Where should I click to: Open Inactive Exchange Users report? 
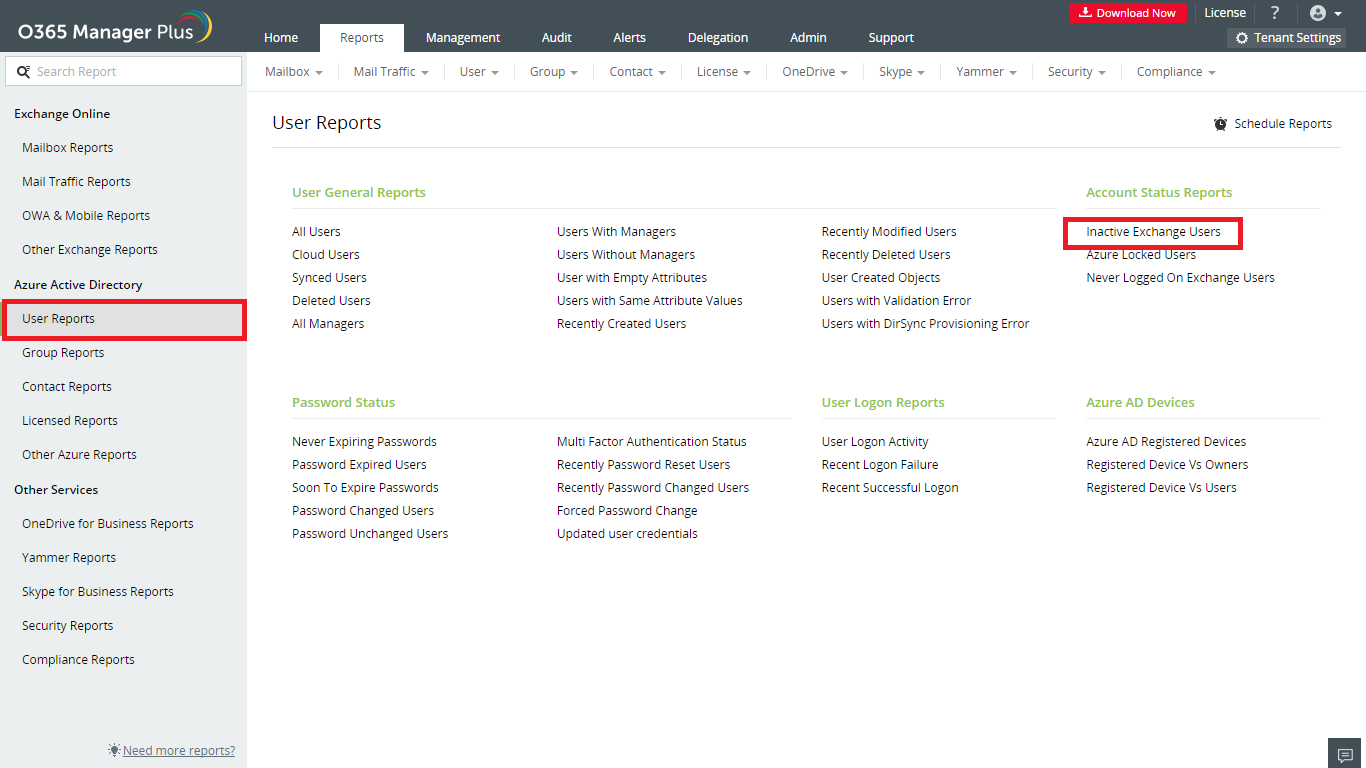click(1154, 232)
